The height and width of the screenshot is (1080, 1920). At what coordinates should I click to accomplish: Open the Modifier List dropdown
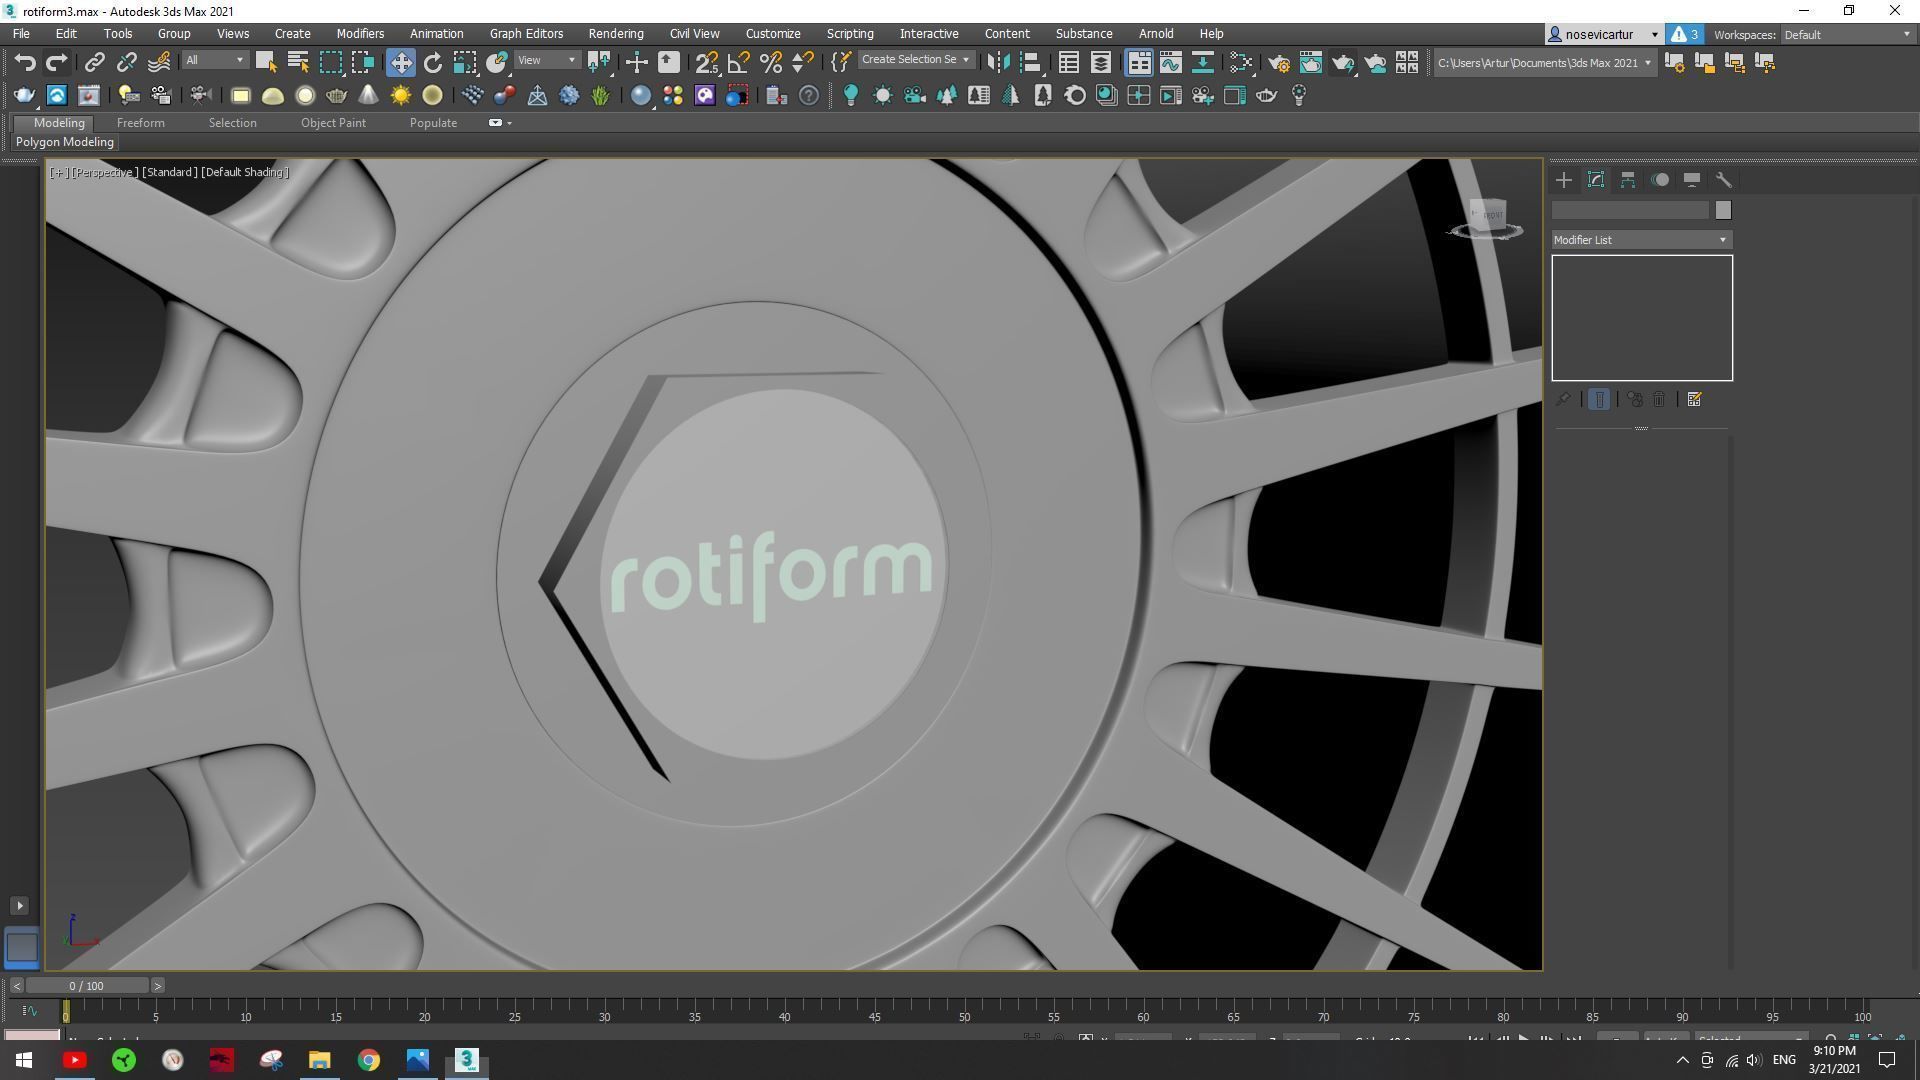tap(1641, 240)
